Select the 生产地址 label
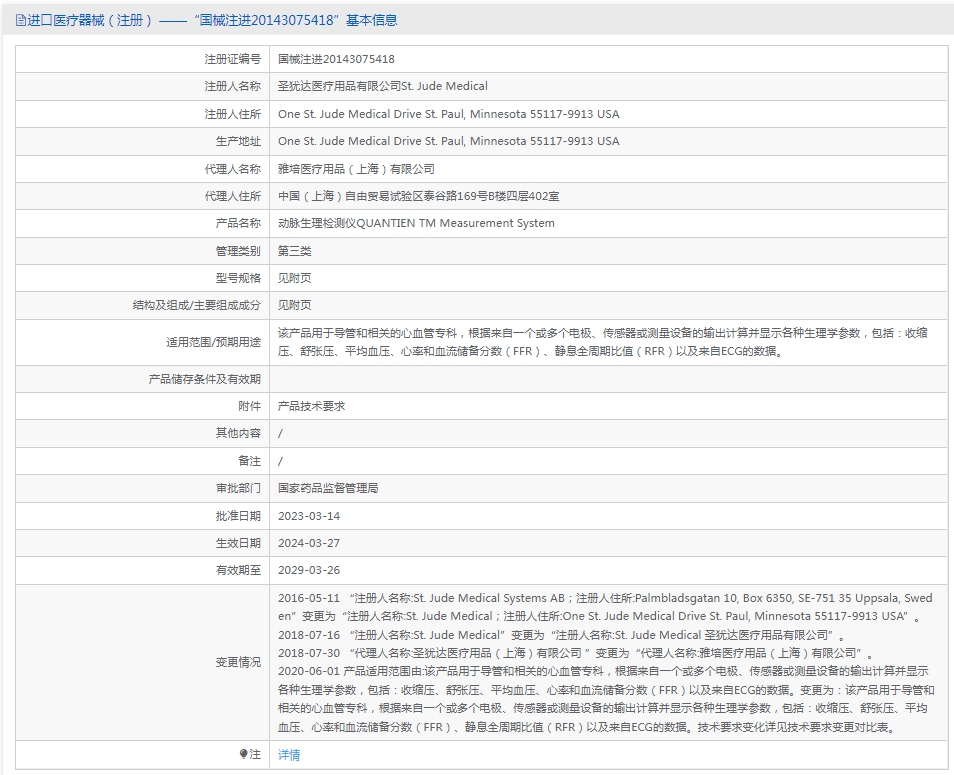Screen dimensions: 954x775 tap(238, 141)
